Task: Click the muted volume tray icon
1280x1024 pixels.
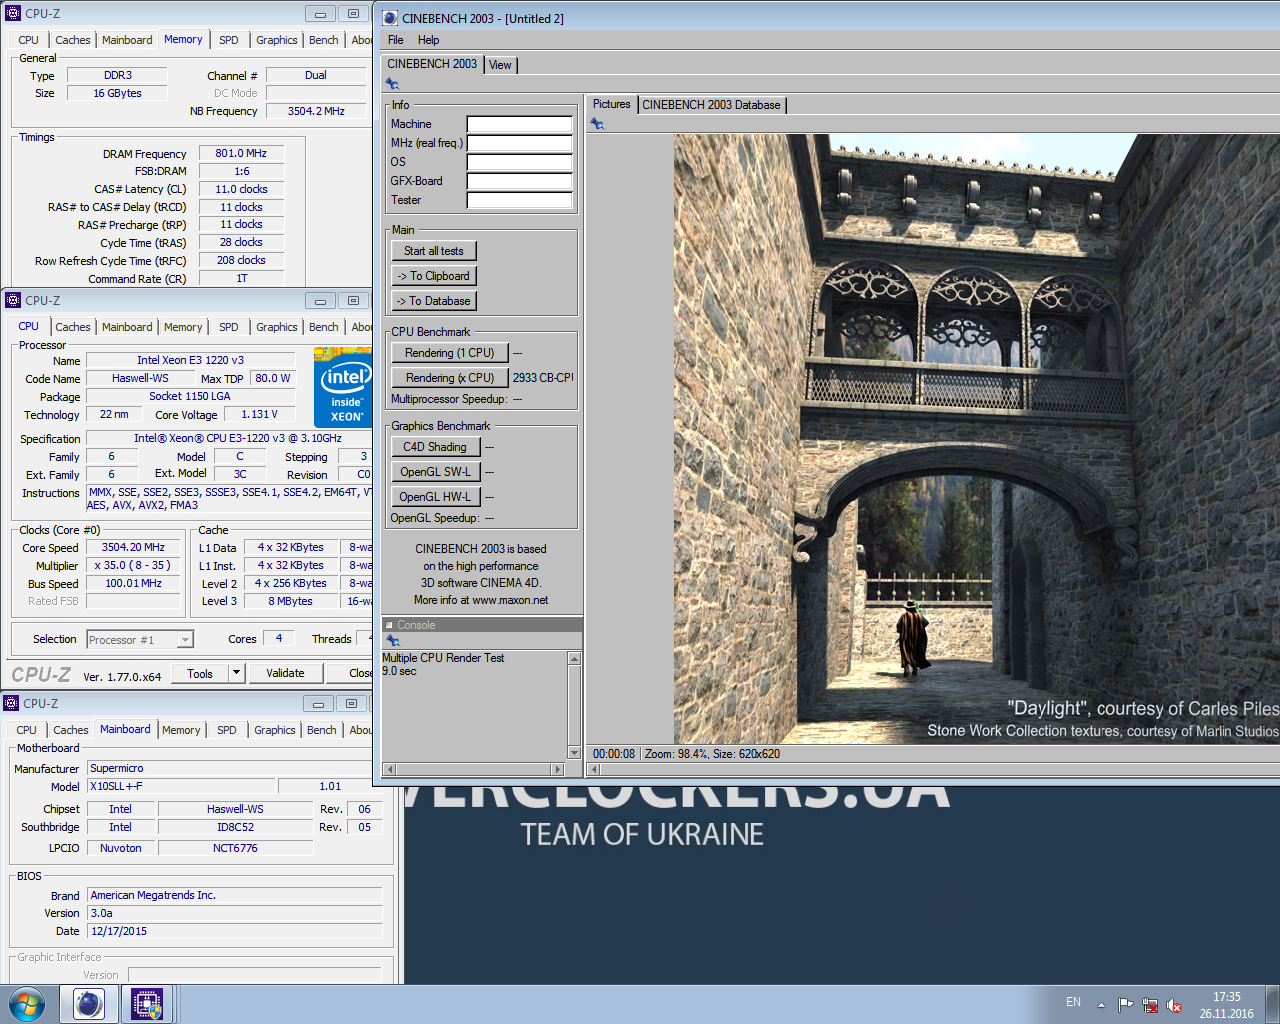Action: (1174, 1005)
